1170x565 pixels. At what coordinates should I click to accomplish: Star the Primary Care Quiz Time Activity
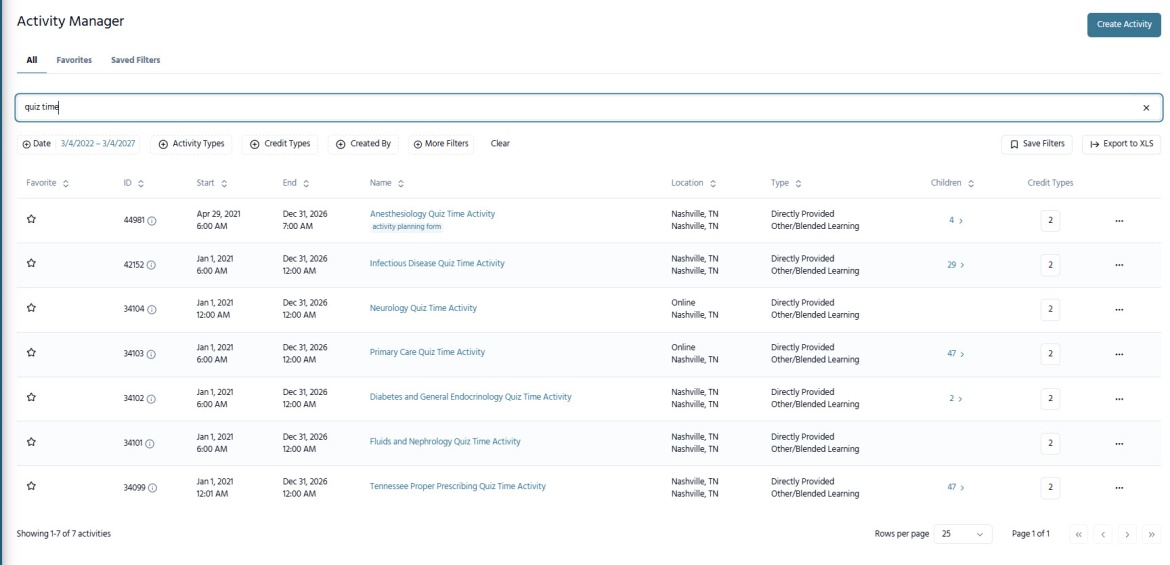[x=31, y=353]
